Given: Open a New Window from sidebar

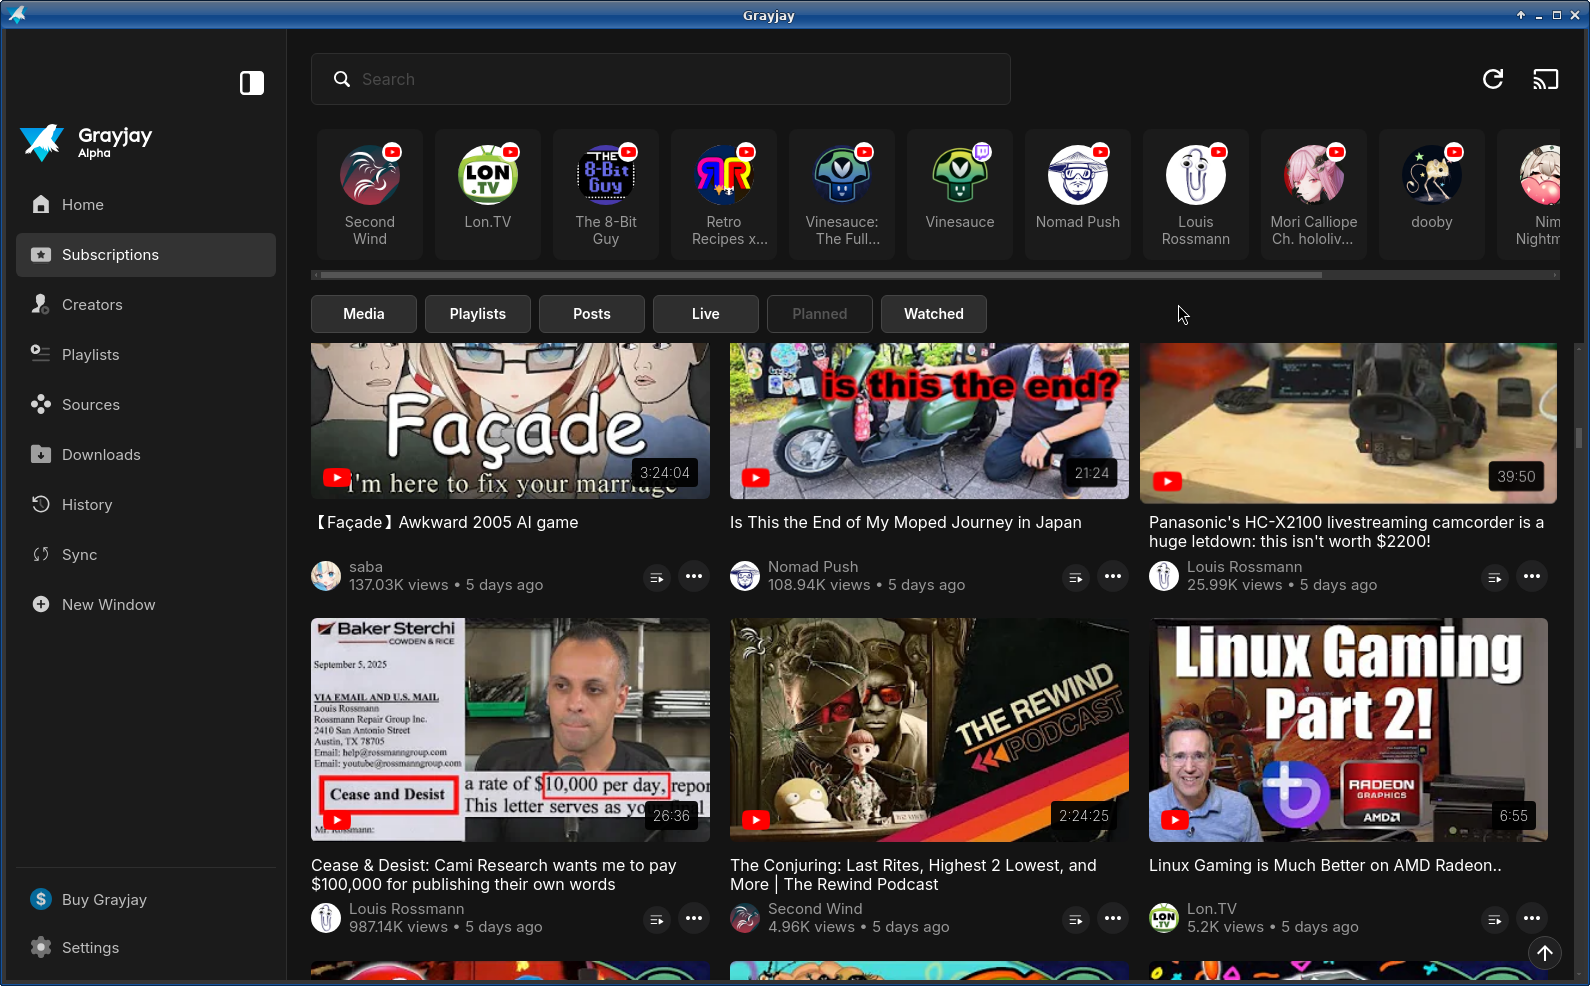Looking at the screenshot, I should coord(146,605).
